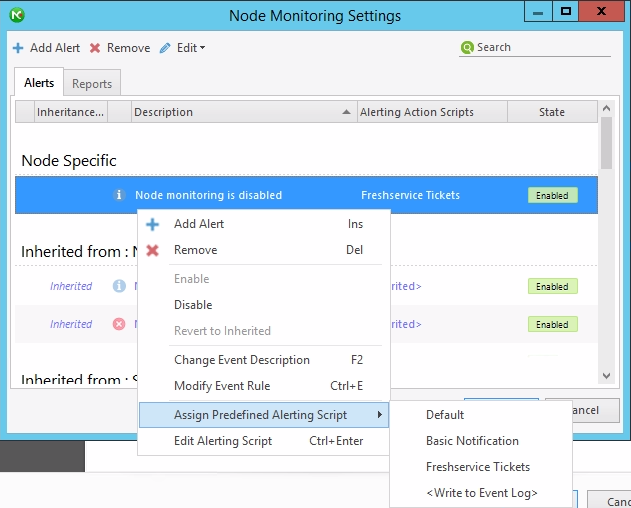Toggle Description column sort arrow

(x=346, y=112)
